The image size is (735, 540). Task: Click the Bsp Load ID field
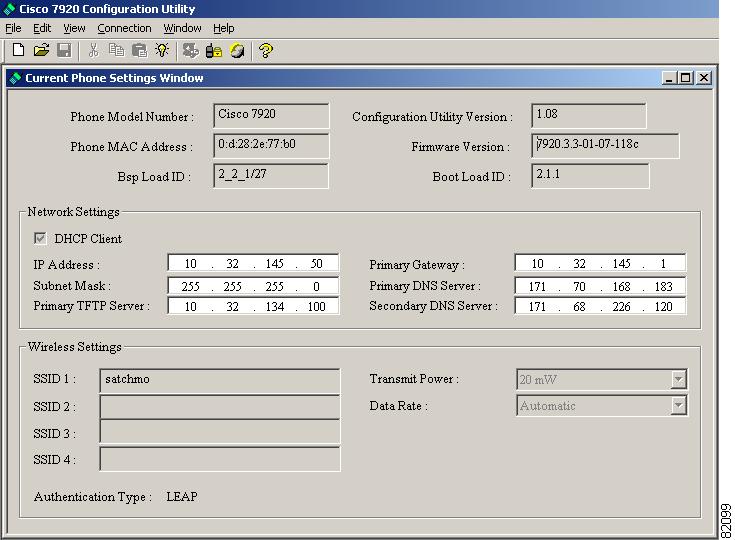271,175
